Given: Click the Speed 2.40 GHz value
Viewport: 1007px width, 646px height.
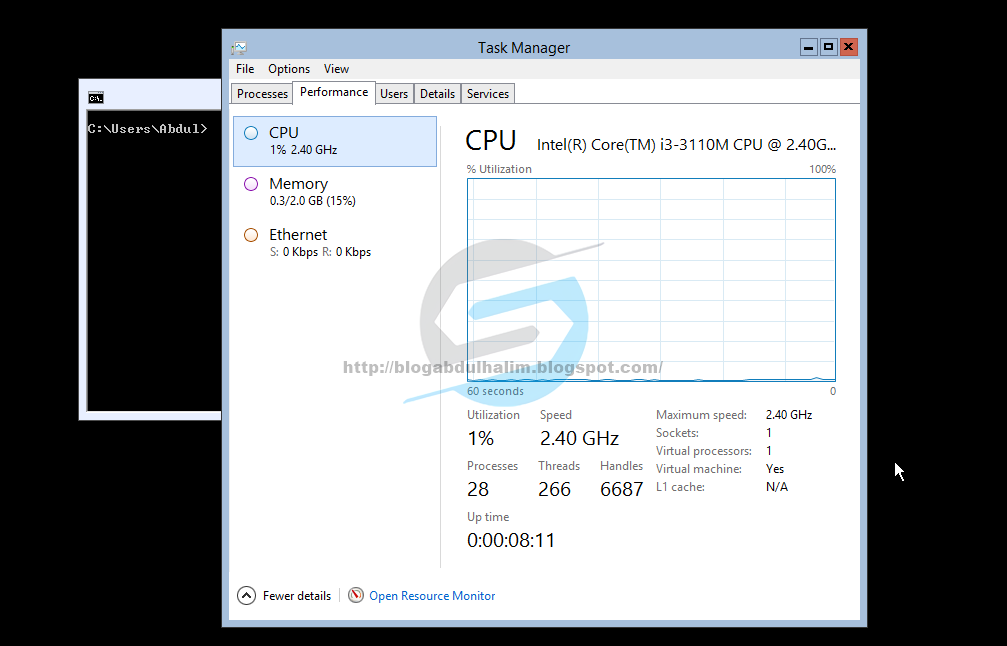Looking at the screenshot, I should 579,439.
